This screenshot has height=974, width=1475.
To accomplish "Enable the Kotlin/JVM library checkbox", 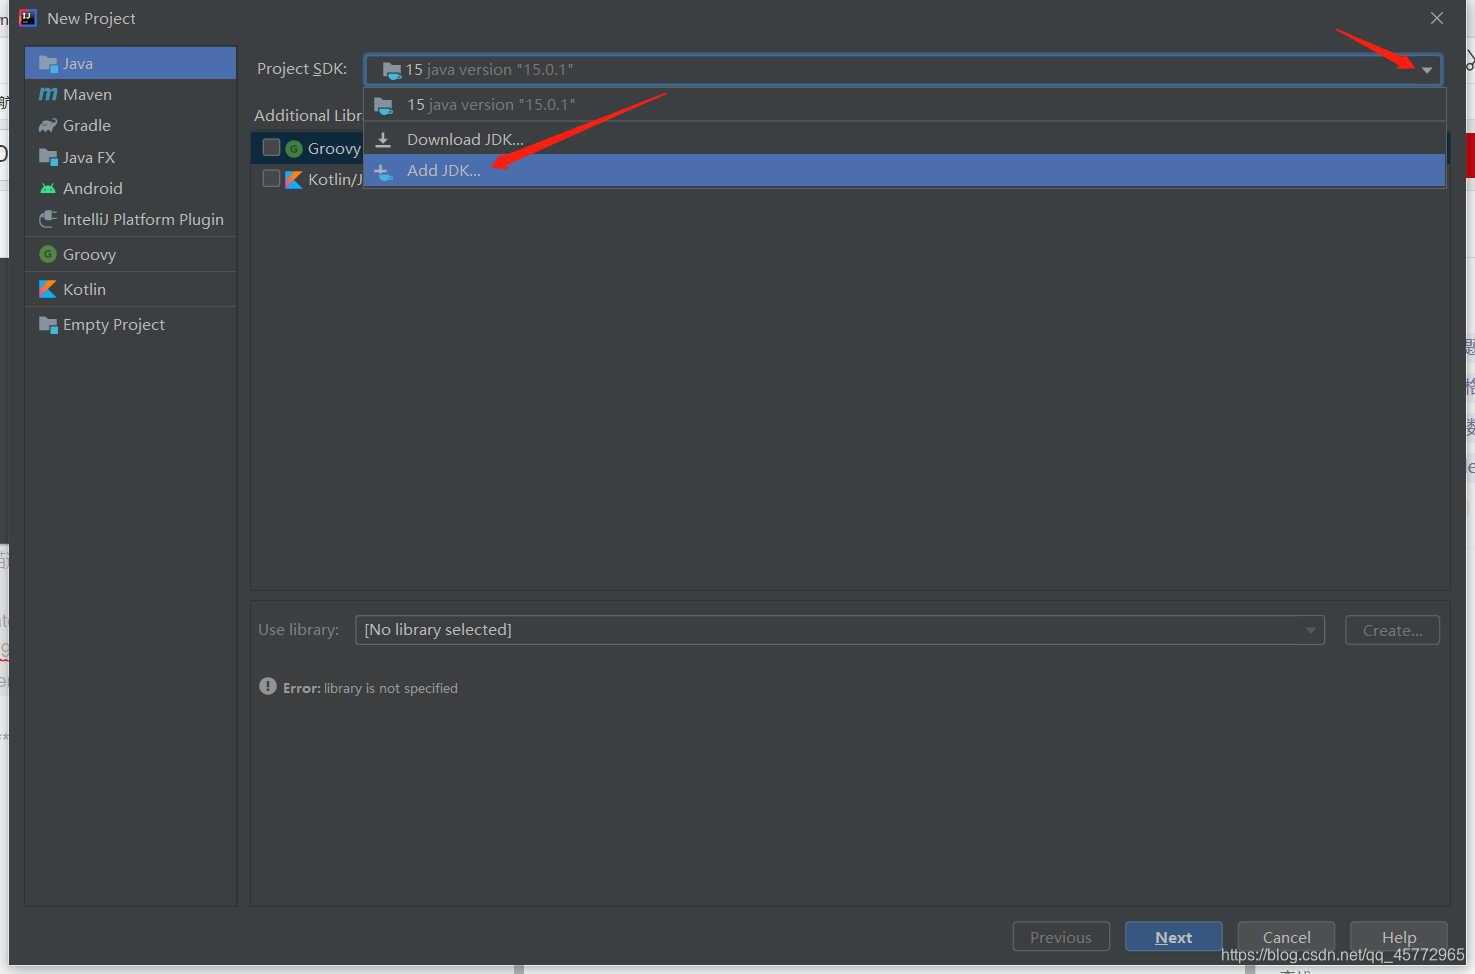I will pyautogui.click(x=271, y=178).
